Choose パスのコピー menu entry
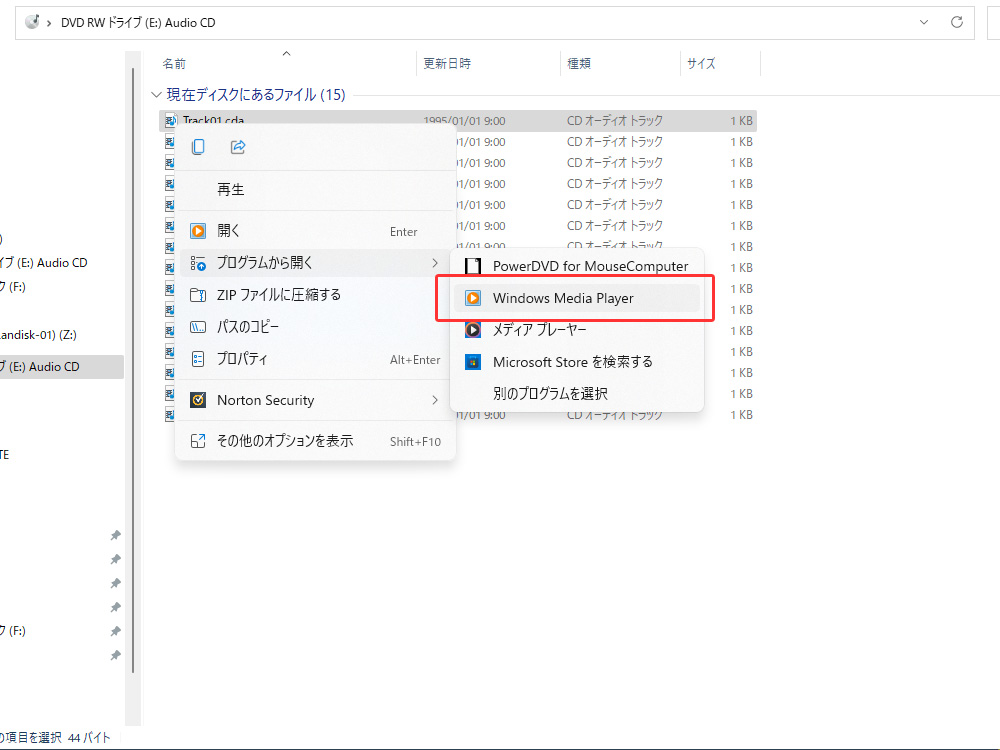 pos(315,327)
